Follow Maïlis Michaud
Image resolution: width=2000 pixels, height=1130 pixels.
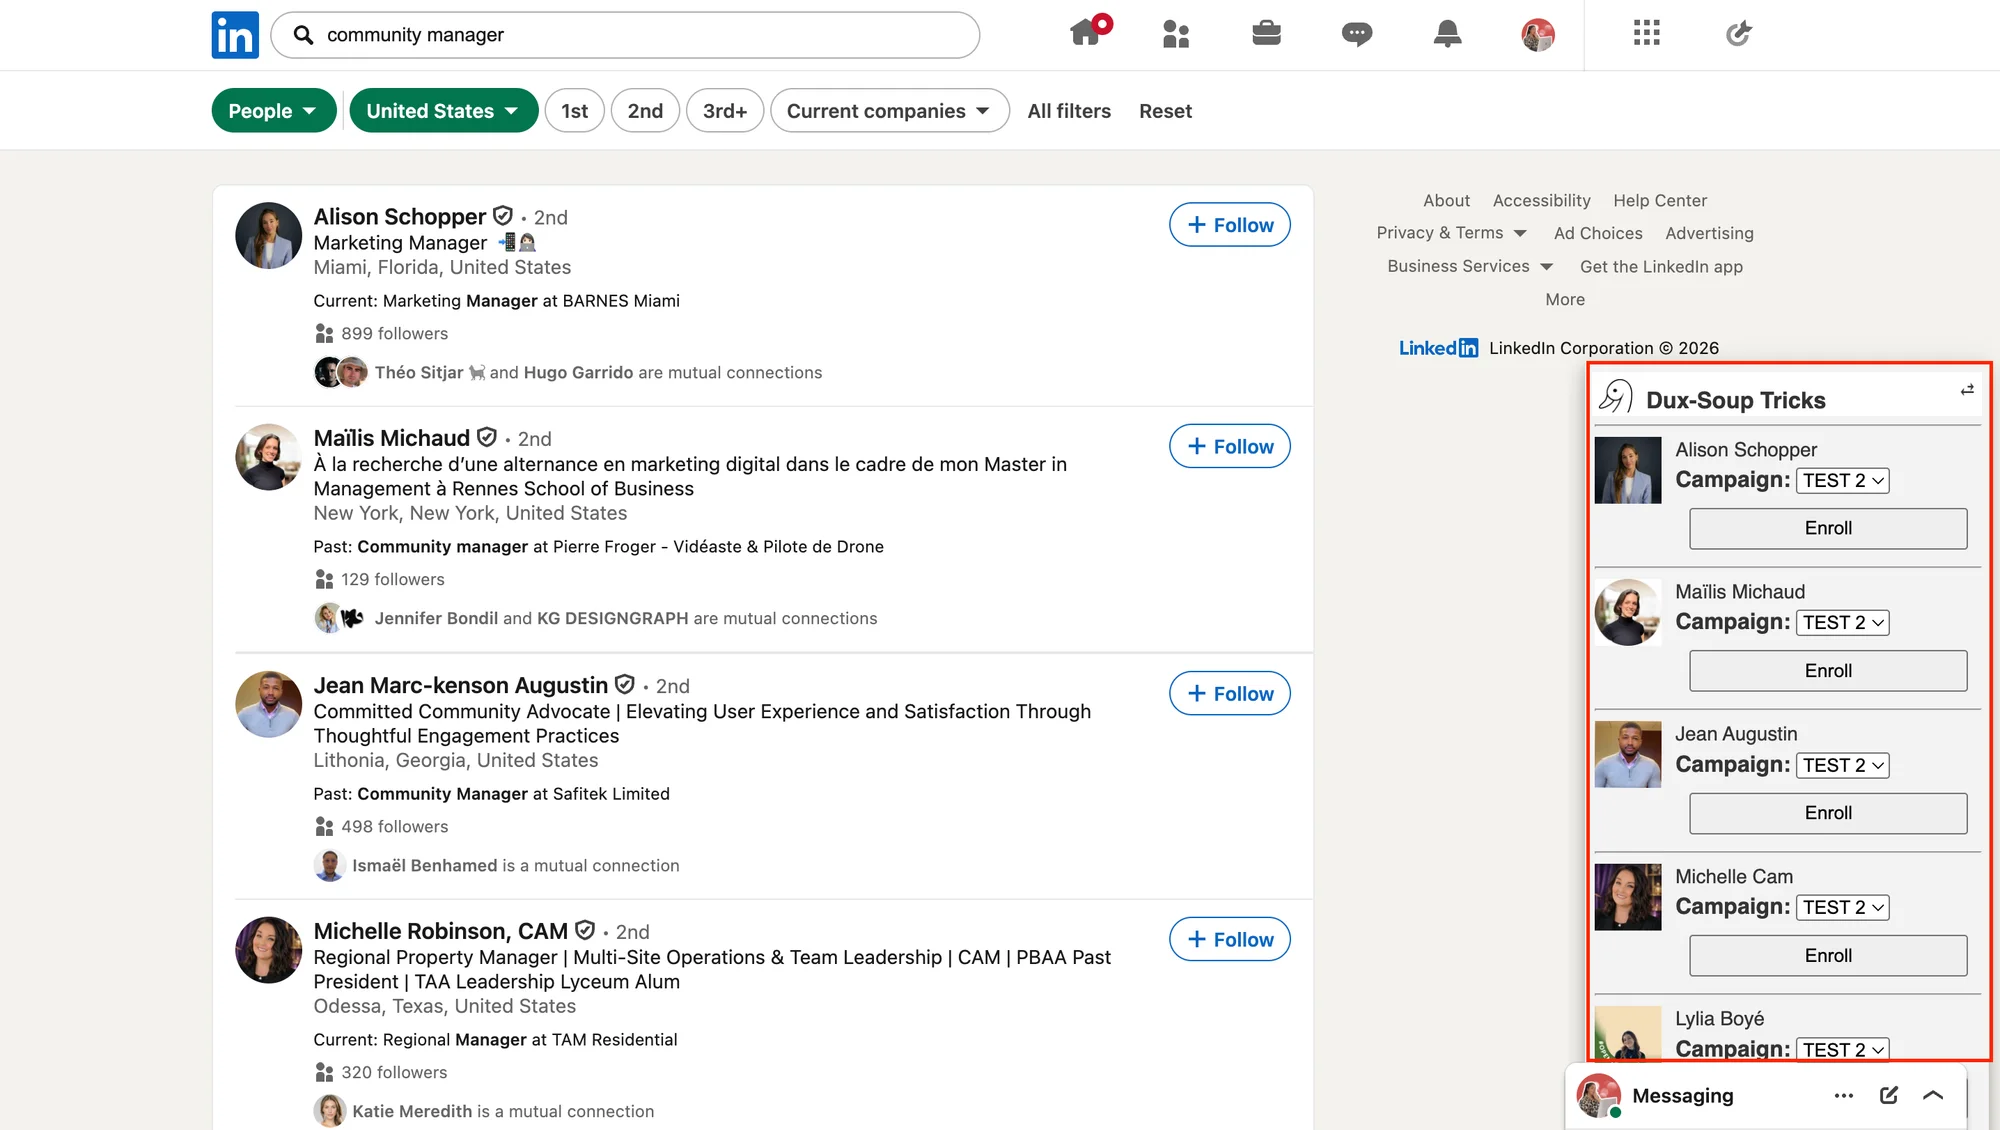click(x=1230, y=446)
